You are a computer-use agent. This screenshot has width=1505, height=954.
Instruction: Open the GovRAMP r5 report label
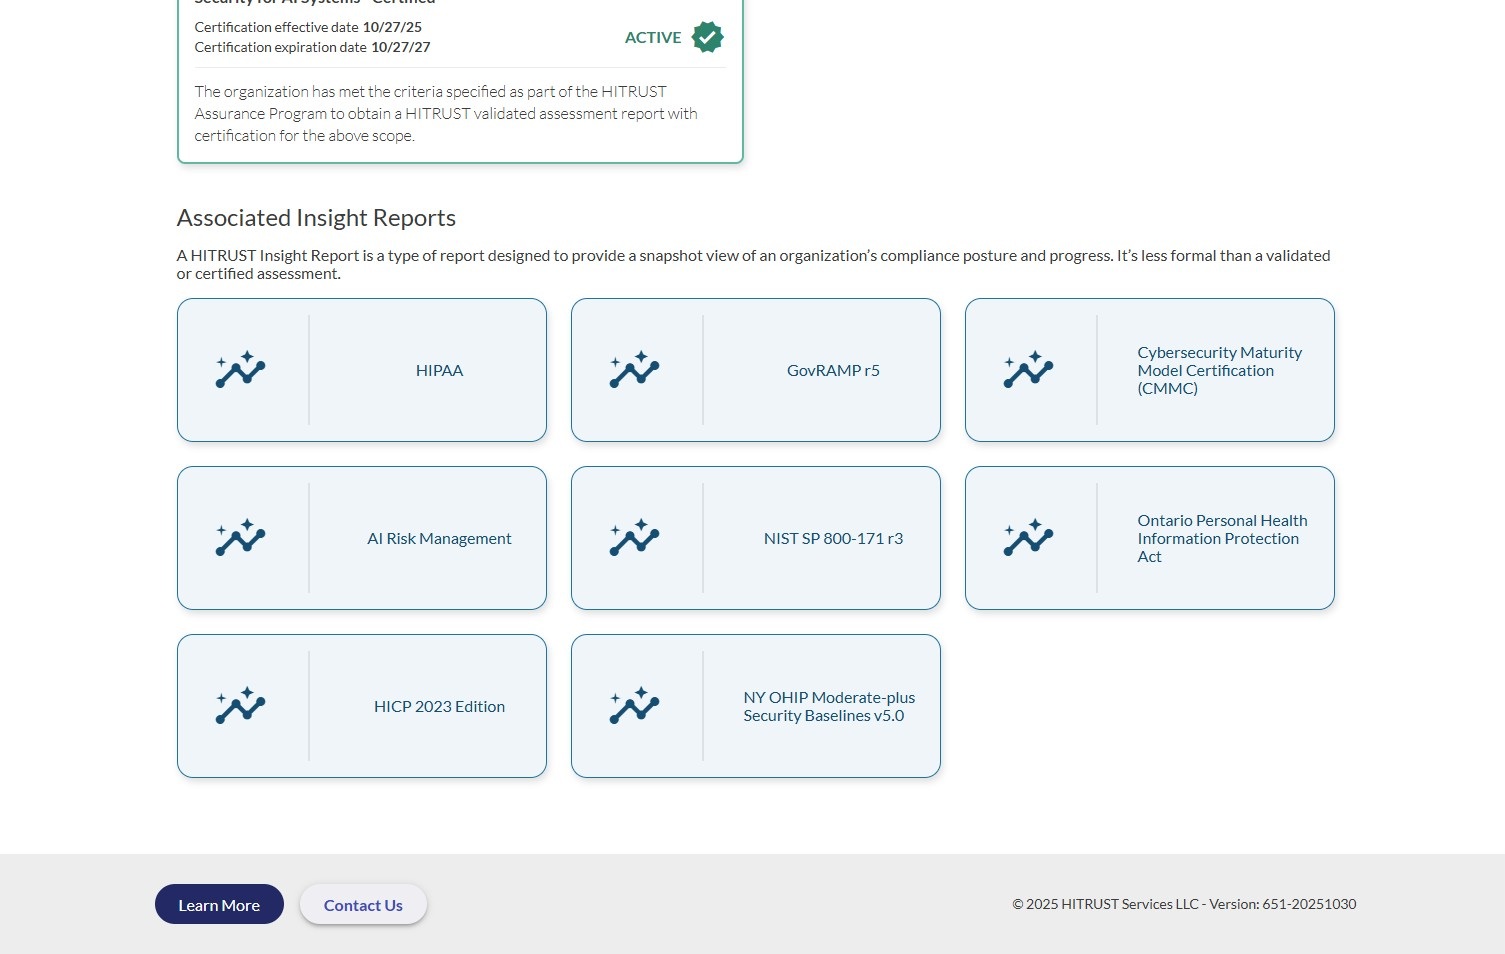(x=833, y=371)
